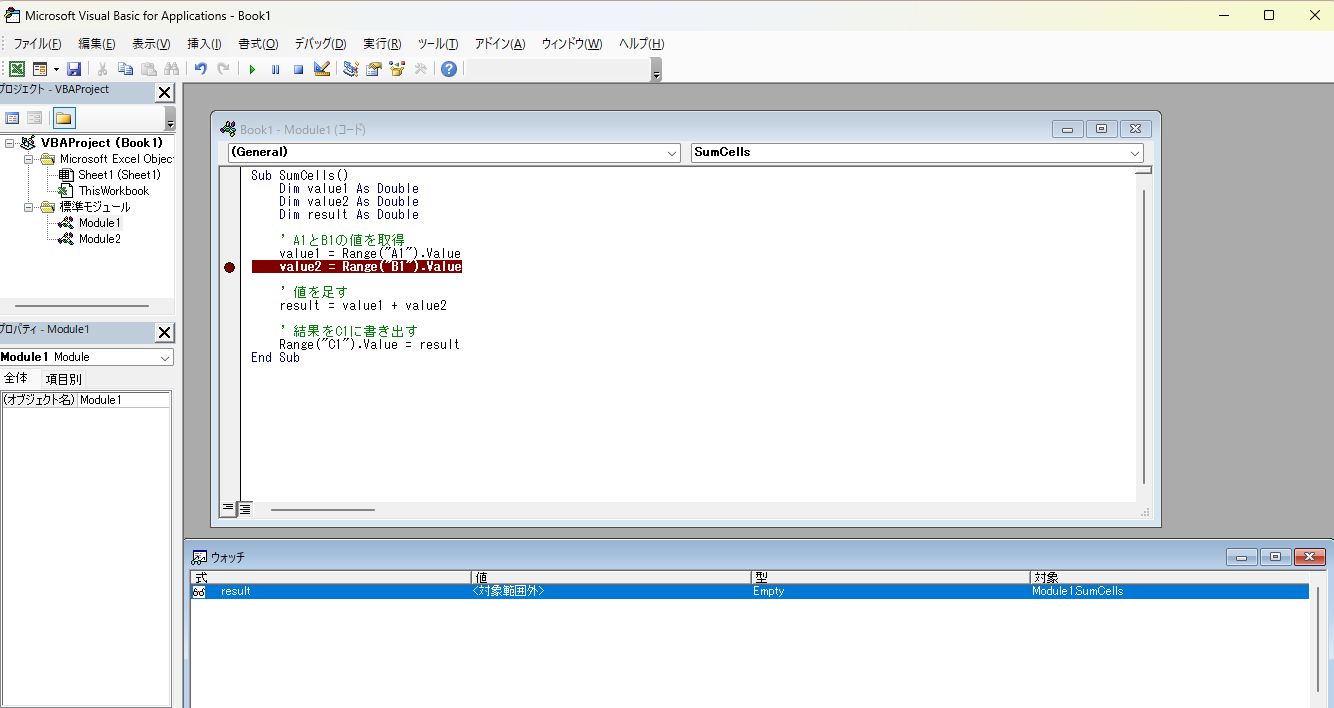Image resolution: width=1334 pixels, height=708 pixels.
Task: Select the result watch row
Action: tap(749, 591)
